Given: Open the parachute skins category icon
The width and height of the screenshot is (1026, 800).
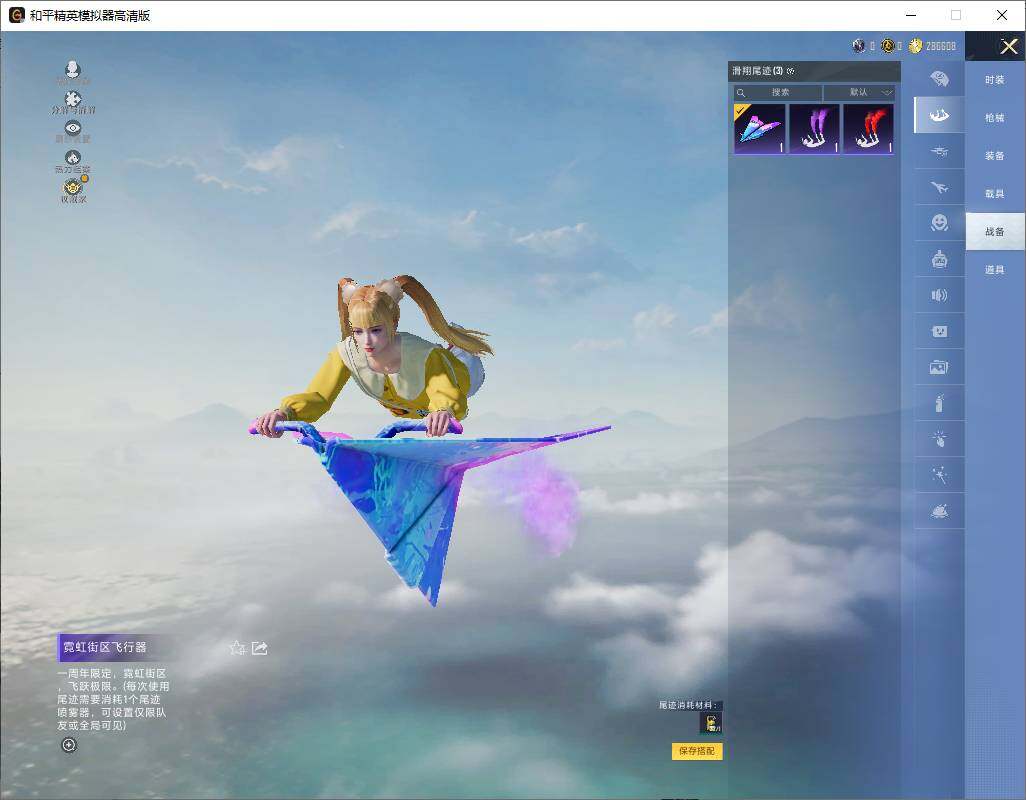Looking at the screenshot, I should (940, 79).
